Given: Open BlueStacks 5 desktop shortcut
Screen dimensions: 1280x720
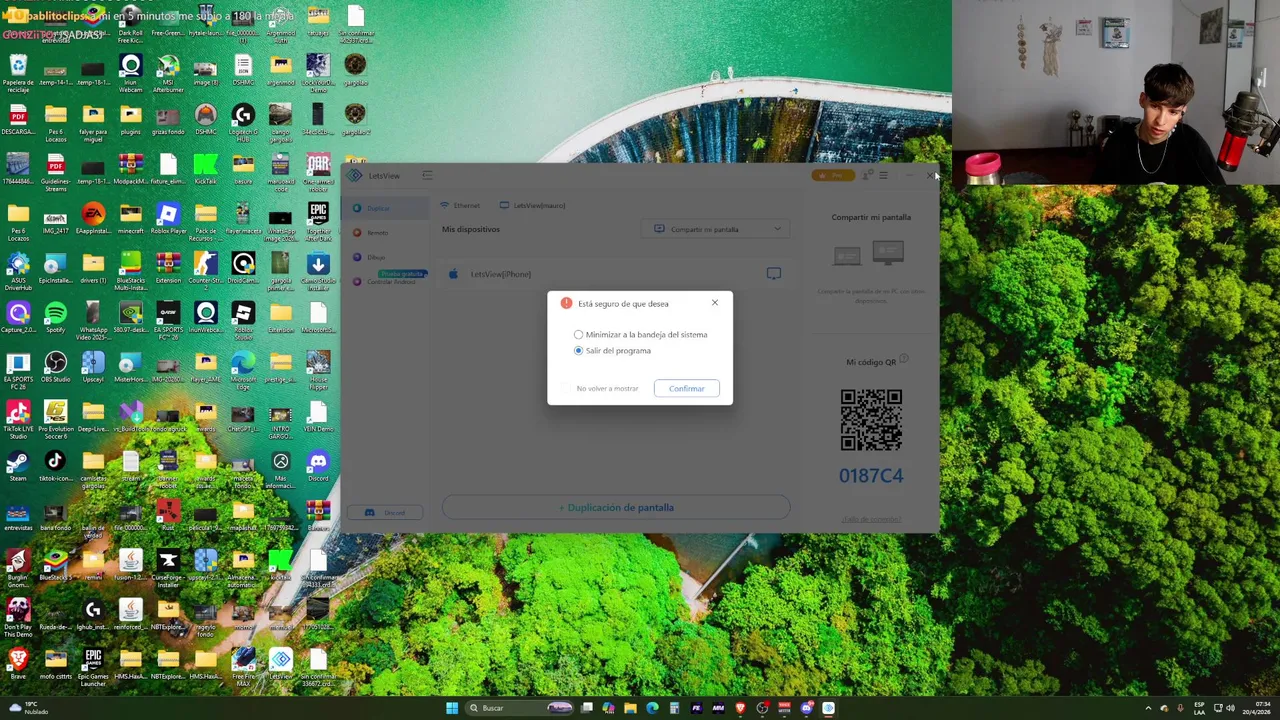Looking at the screenshot, I should [x=55, y=564].
